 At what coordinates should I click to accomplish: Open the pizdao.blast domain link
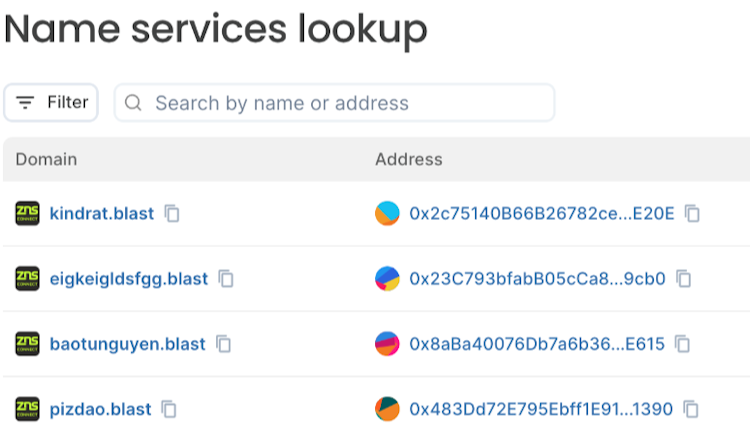pyautogui.click(x=100, y=409)
